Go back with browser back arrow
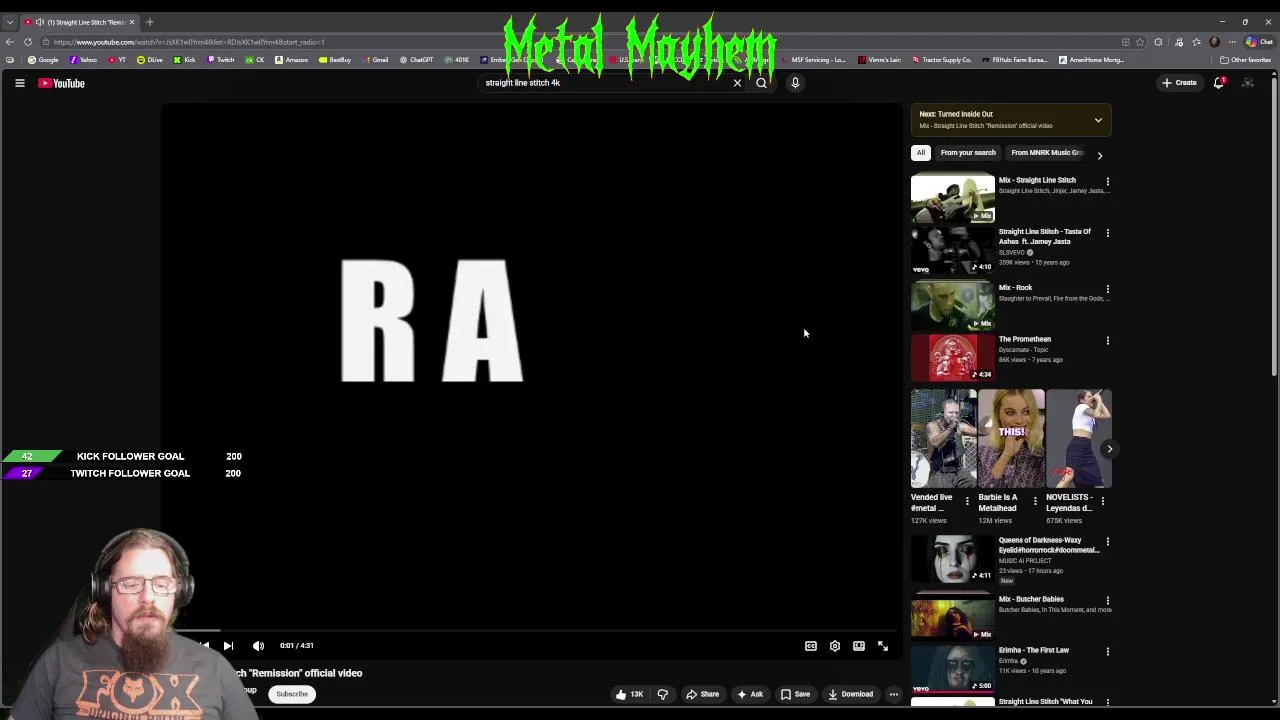The image size is (1280, 720). 9,42
